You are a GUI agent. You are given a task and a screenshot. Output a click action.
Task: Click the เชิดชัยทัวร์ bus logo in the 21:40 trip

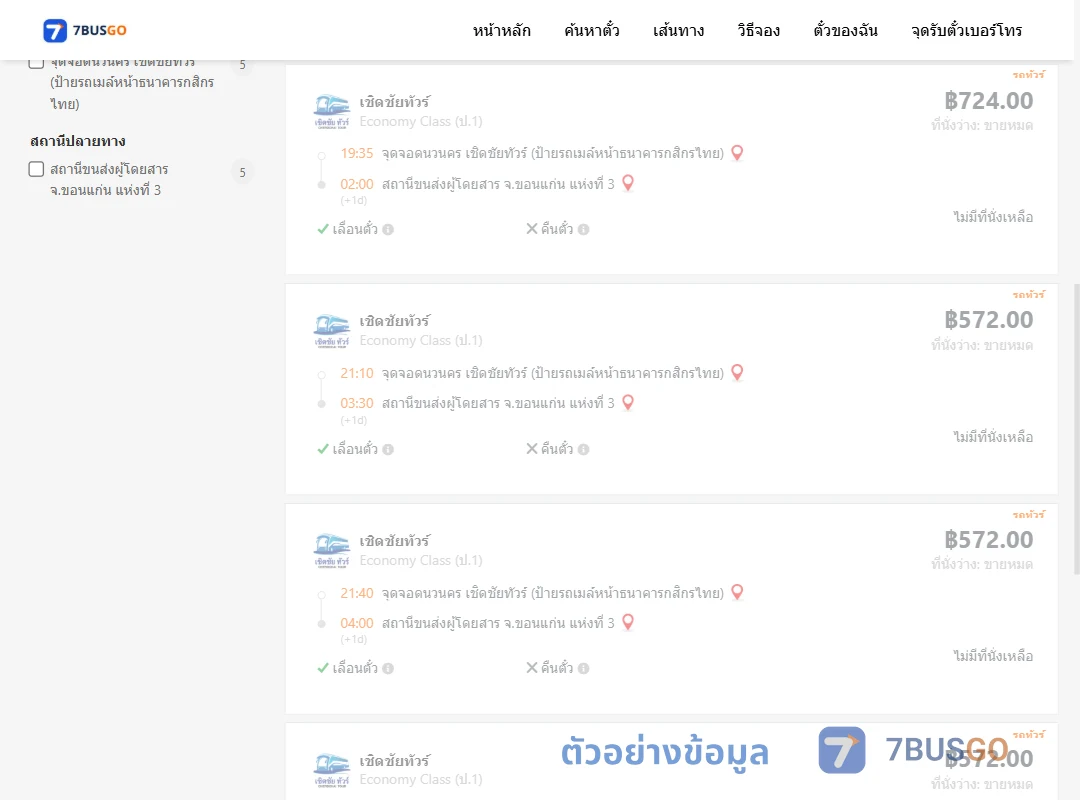(332, 551)
